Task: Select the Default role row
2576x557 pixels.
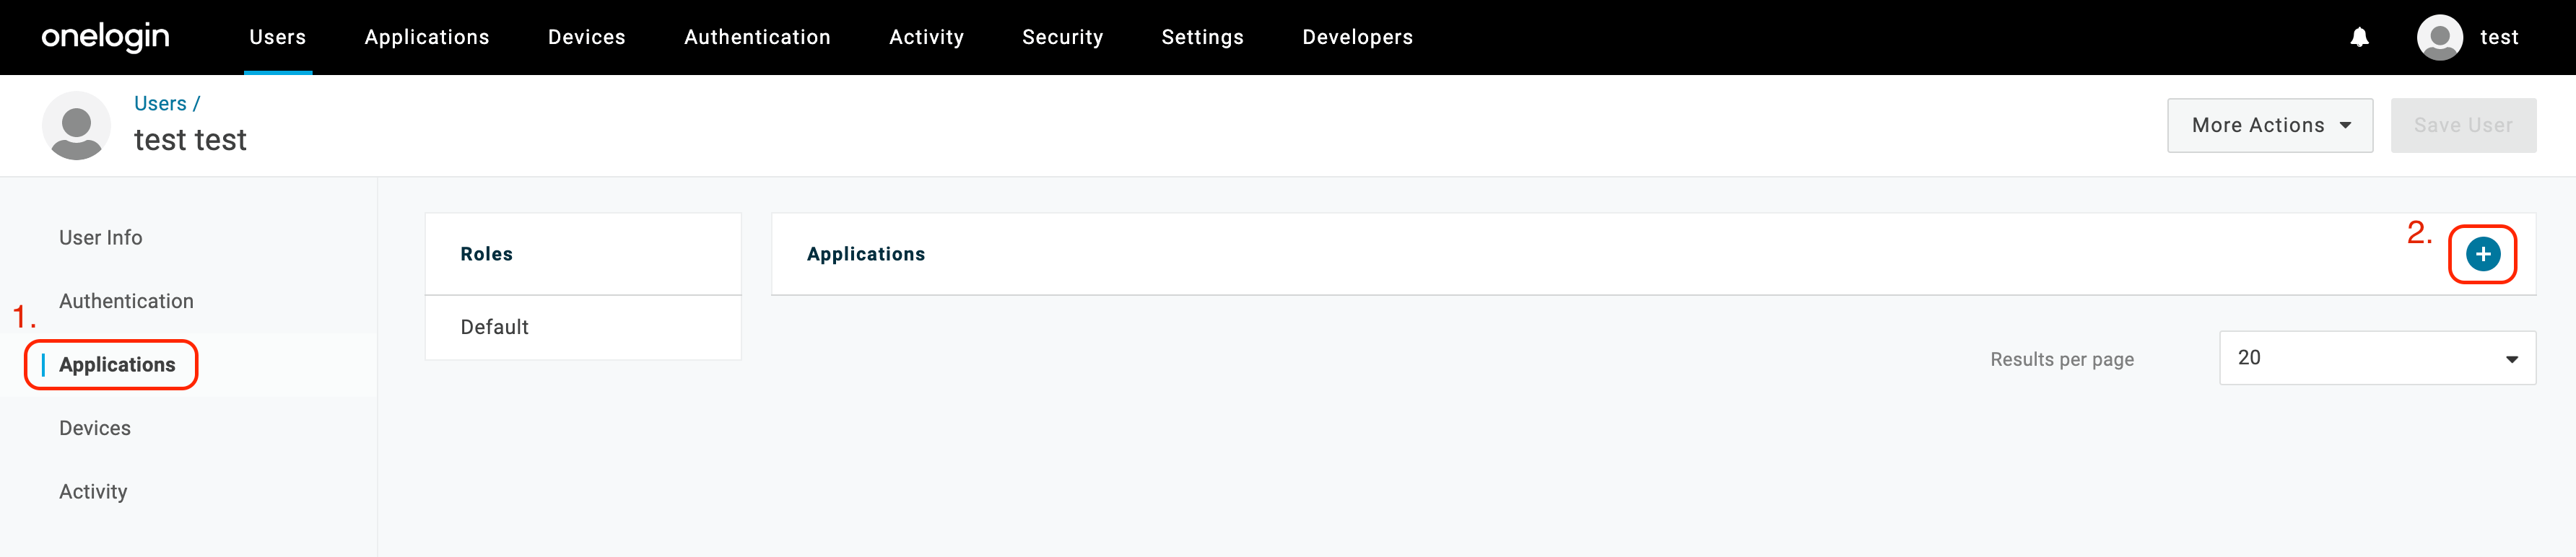Action: pyautogui.click(x=494, y=327)
